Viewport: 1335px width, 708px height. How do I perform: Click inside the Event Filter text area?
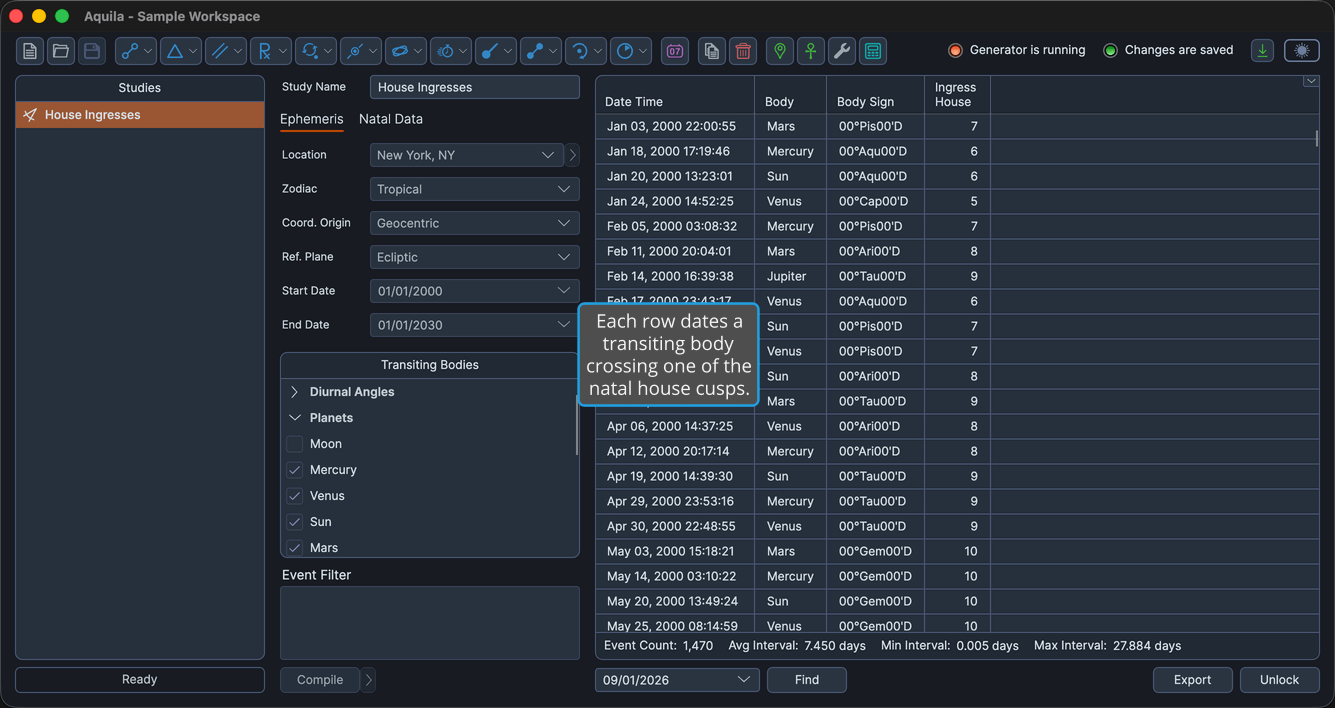tap(430, 623)
